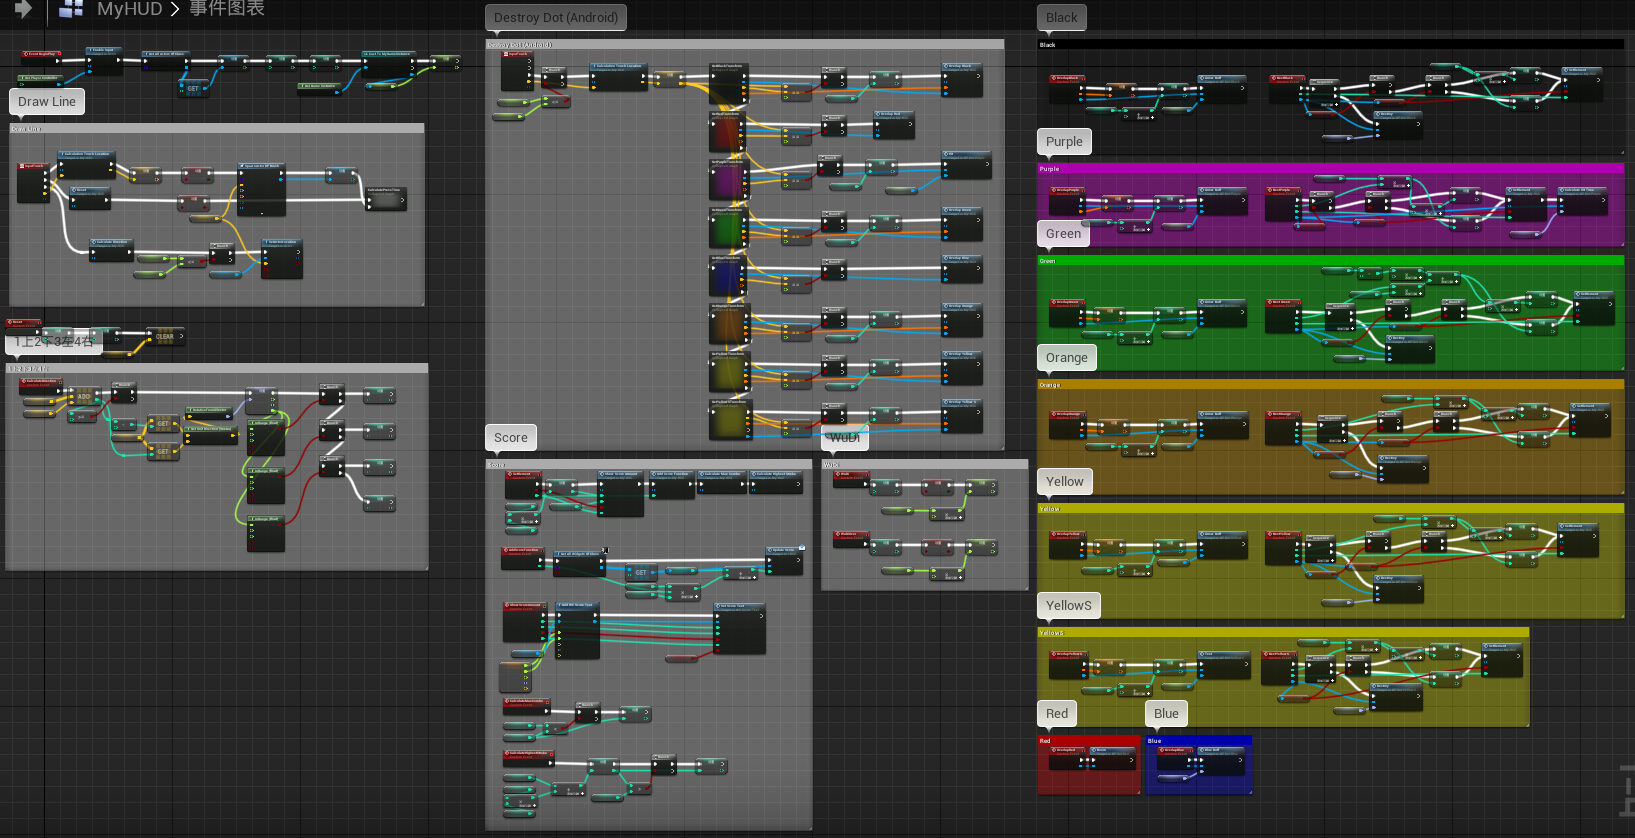Select the CLEAR array node
Screen dimensions: 1635x838
pyautogui.click(x=165, y=336)
